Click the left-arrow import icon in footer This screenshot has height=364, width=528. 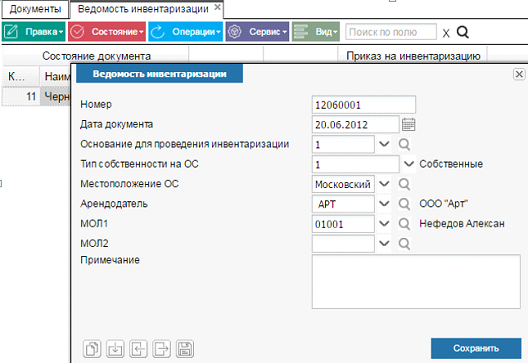pos(138,349)
